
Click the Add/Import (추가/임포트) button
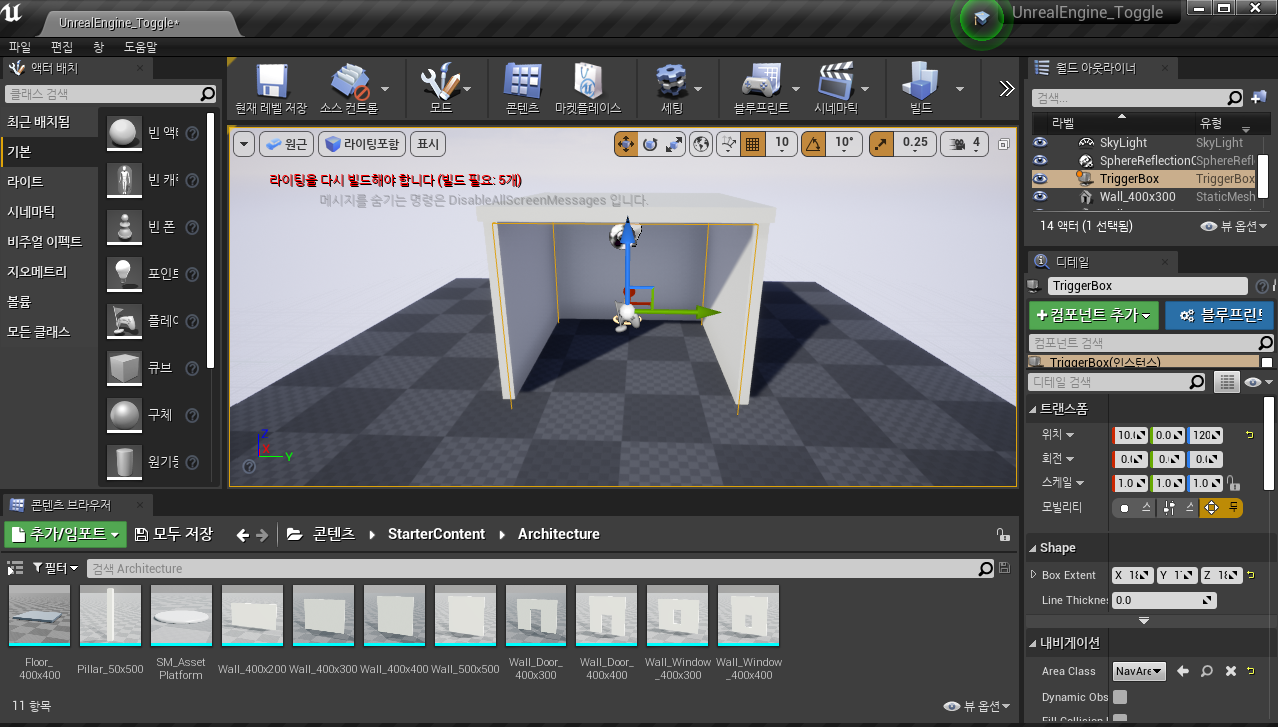(66, 535)
